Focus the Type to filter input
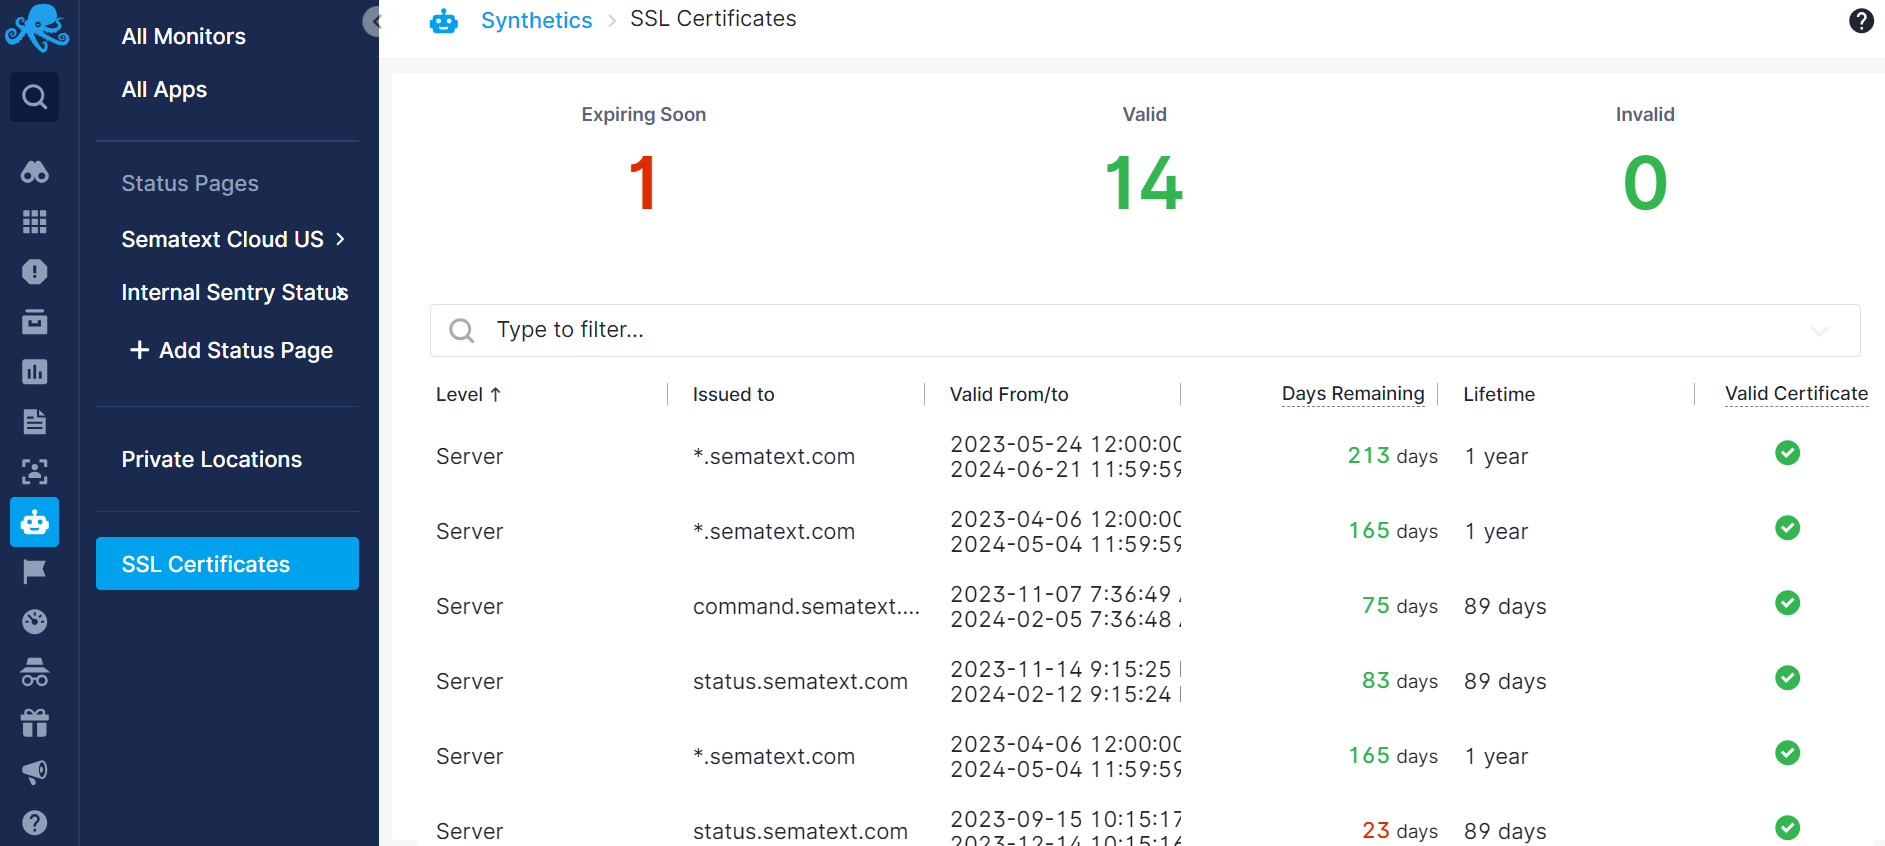1885x846 pixels. [1145, 331]
